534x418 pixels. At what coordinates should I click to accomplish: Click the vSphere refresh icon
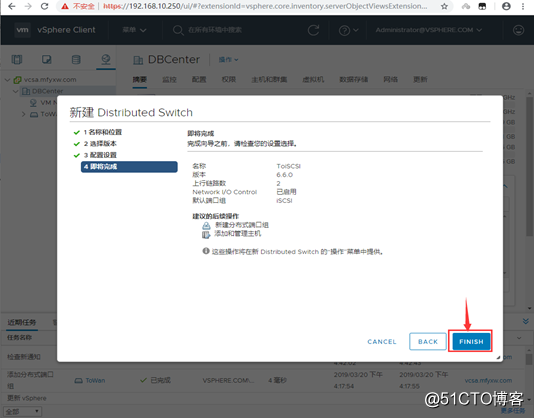pos(313,30)
